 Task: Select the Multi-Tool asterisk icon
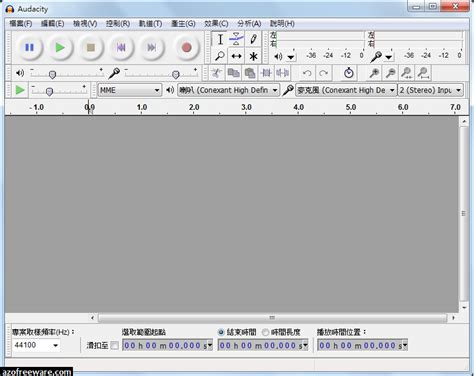point(253,56)
